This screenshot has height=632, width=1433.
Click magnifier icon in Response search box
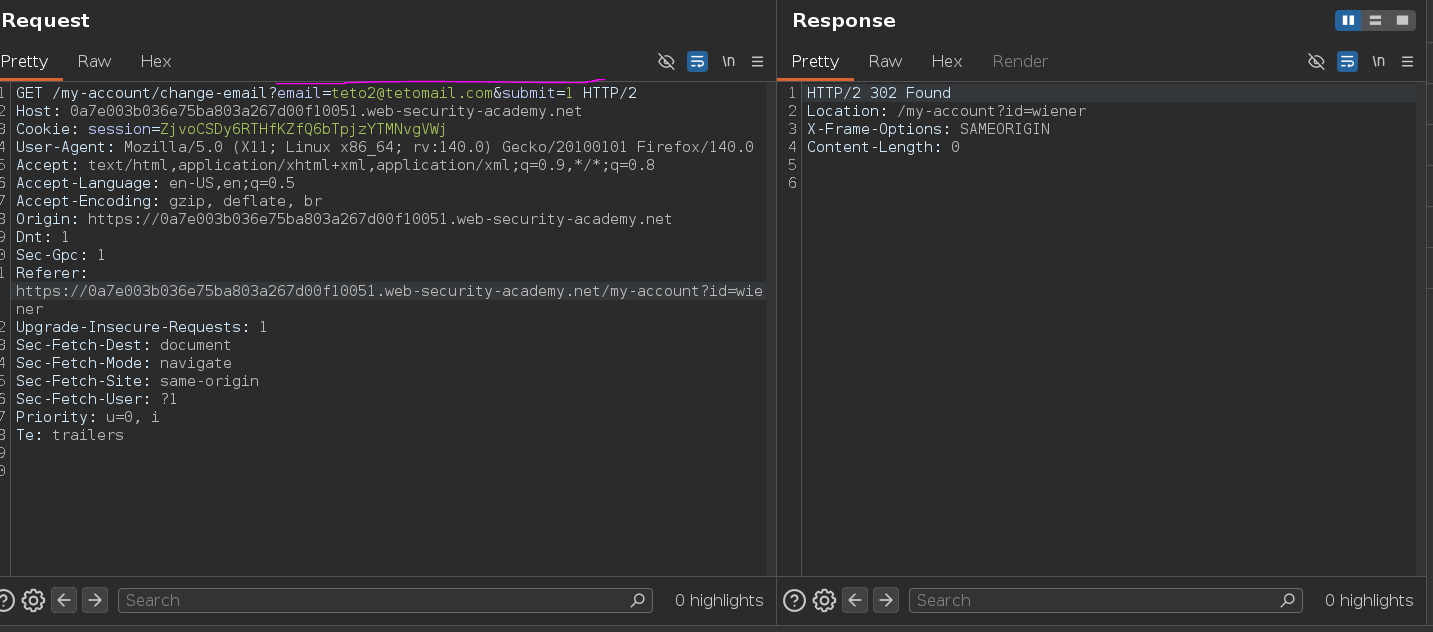pos(1288,600)
